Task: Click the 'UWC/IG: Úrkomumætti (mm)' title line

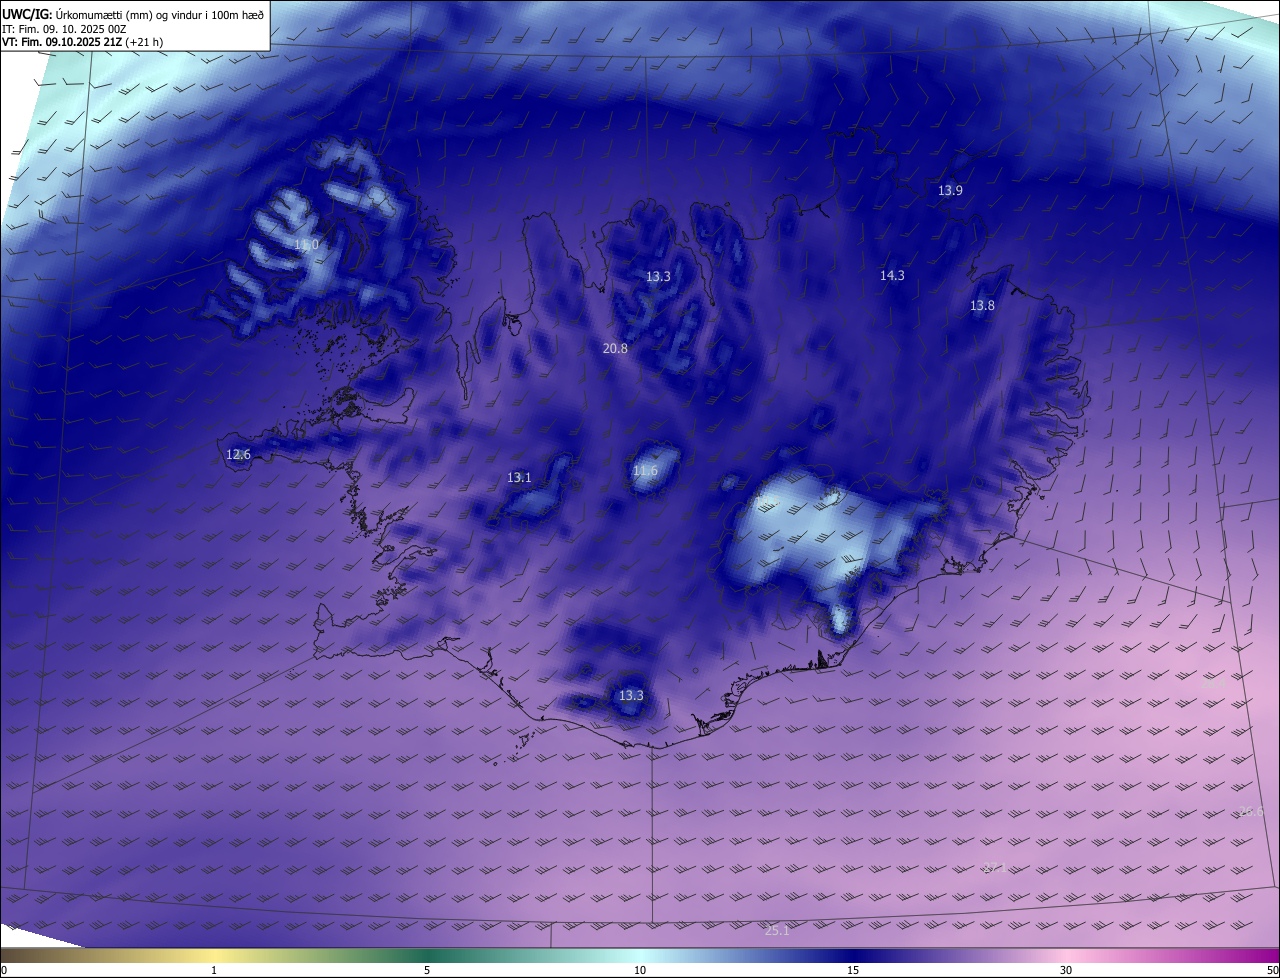Action: [x=134, y=13]
